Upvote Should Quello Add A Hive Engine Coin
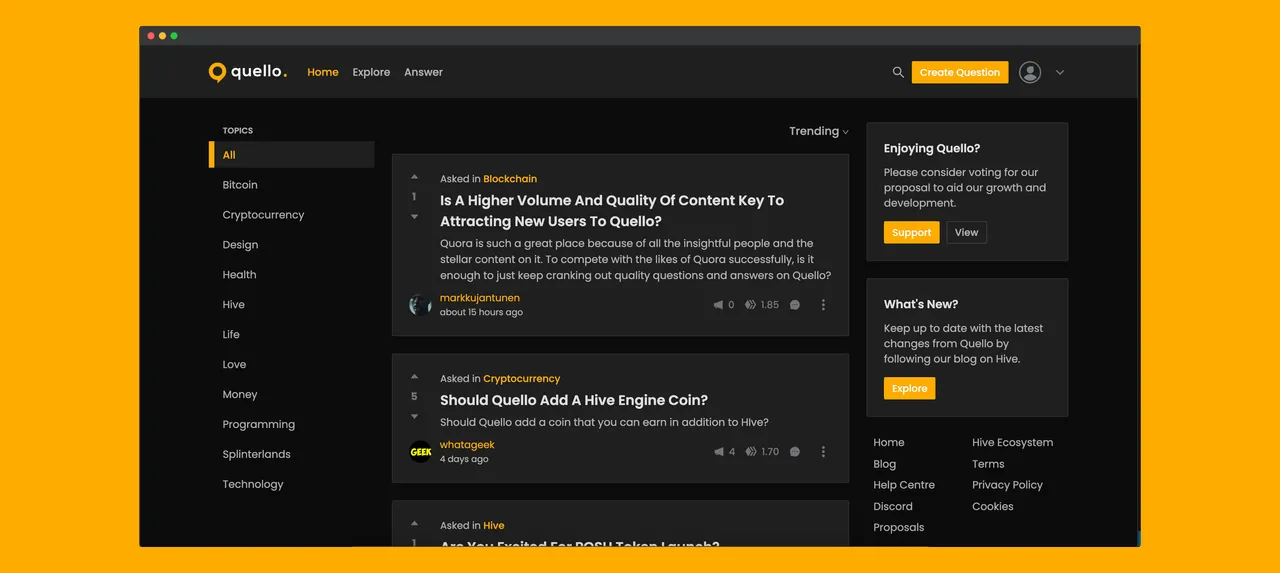This screenshot has width=1280, height=573. [414, 377]
